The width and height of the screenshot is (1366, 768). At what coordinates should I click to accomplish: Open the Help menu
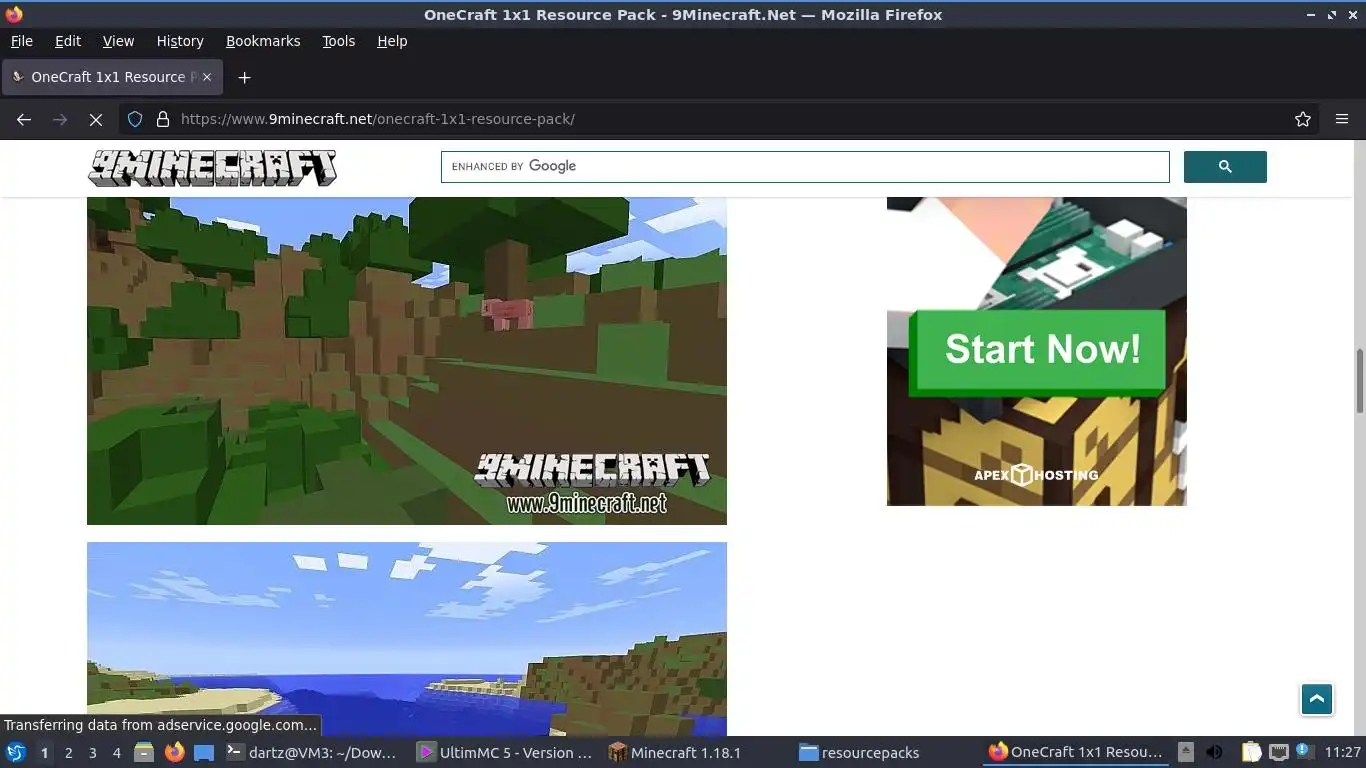tap(392, 41)
